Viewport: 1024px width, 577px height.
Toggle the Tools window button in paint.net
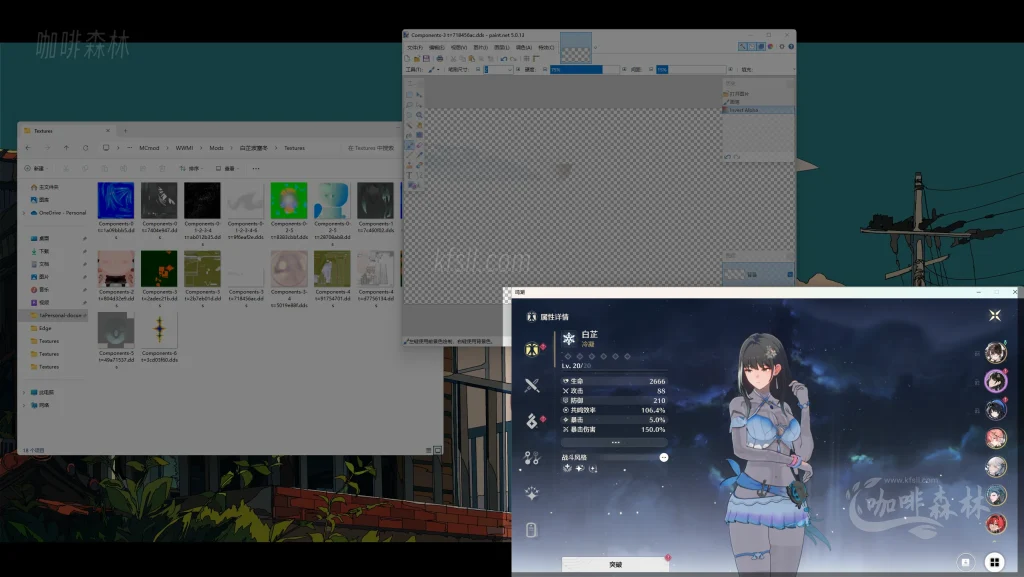pyautogui.click(x=743, y=46)
